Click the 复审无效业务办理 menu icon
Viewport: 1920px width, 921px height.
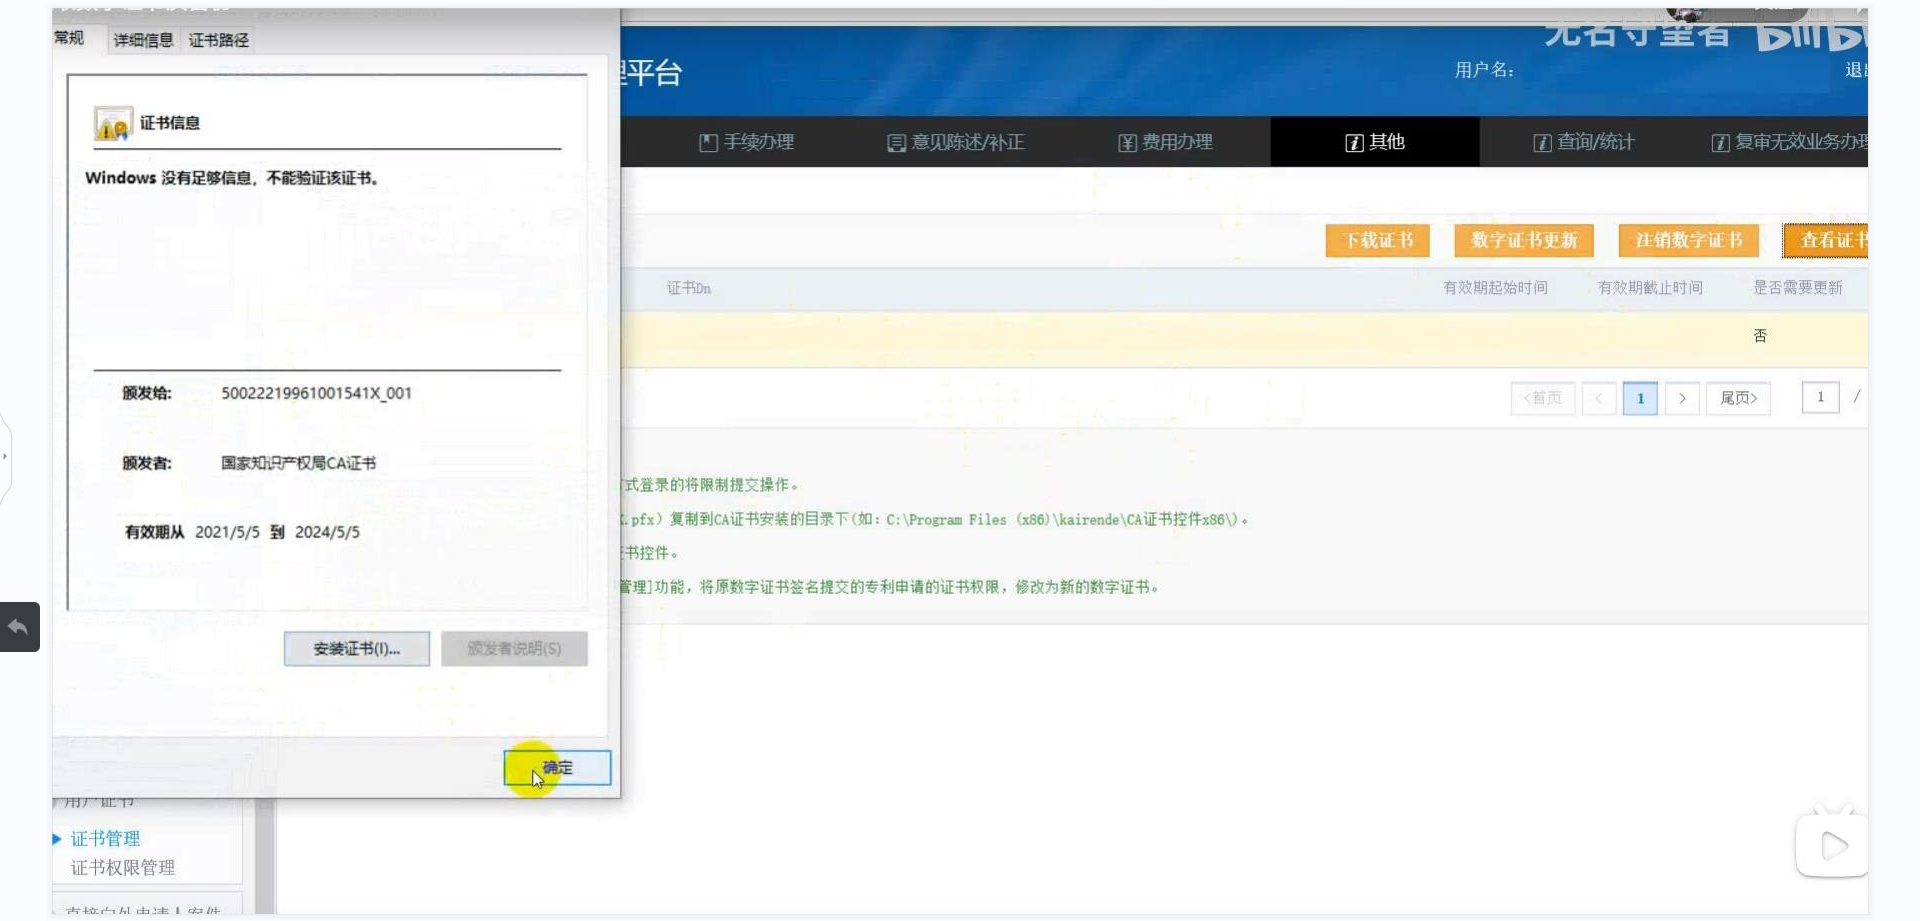(1720, 143)
